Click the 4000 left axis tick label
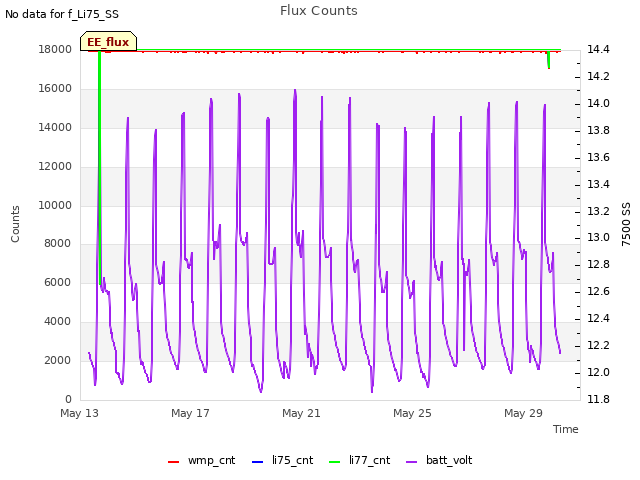Screen dimensions: 640x480 pyautogui.click(x=58, y=321)
